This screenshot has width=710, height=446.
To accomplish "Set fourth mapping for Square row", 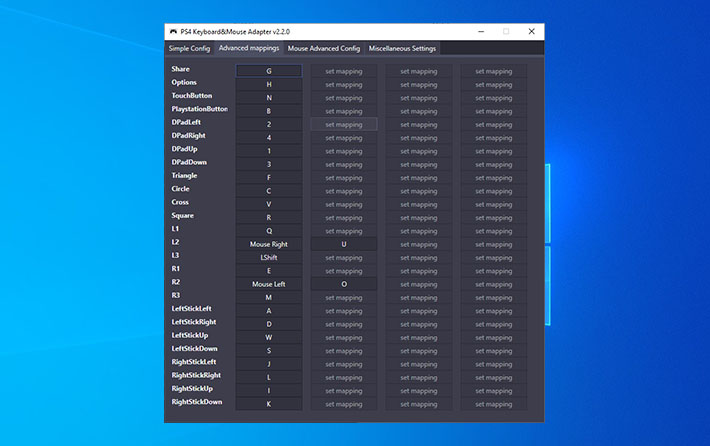I will click(x=494, y=218).
